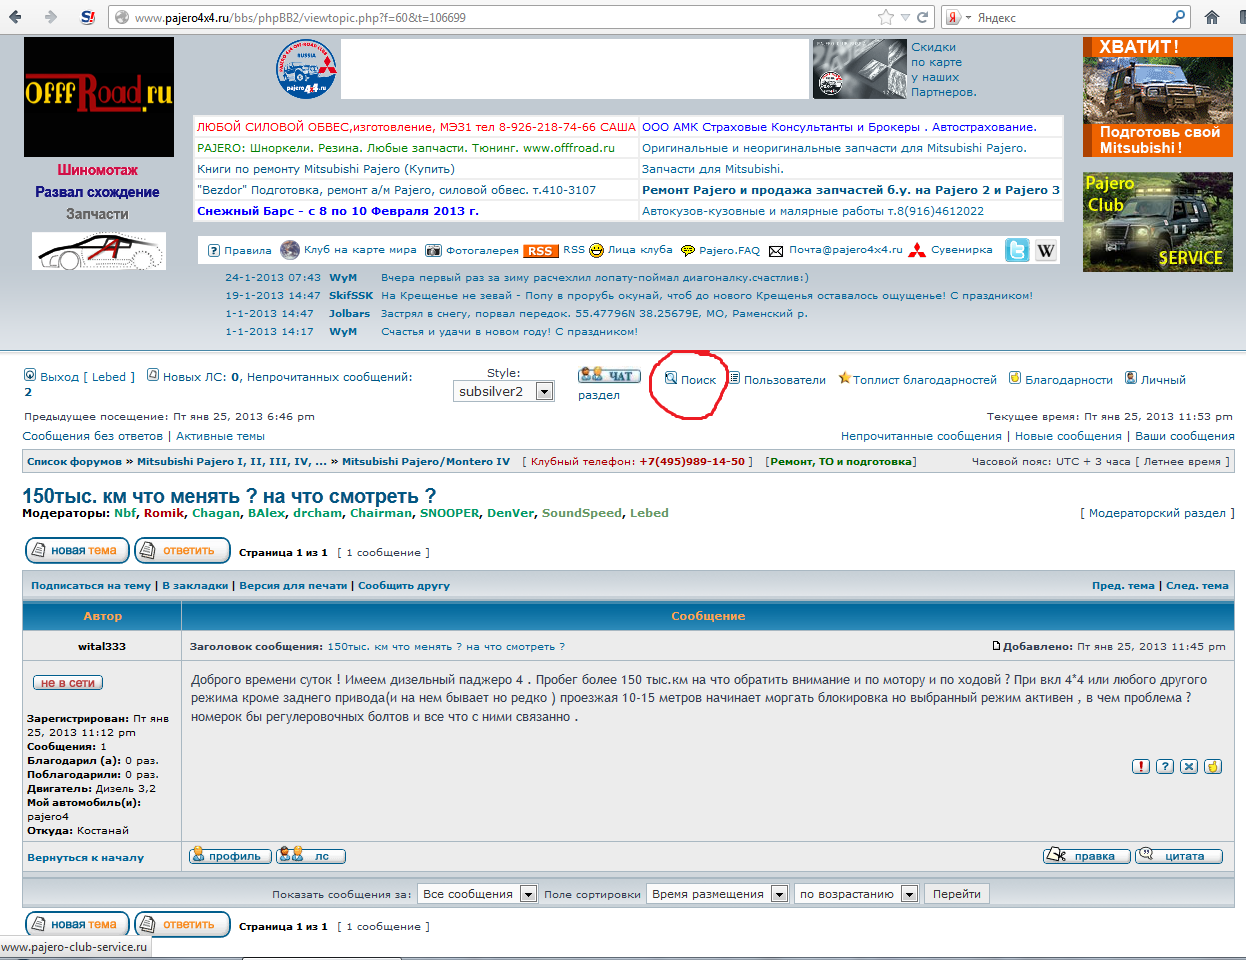The image size is (1246, 960).
Task: Click the blue question mark icon on the post
Action: click(x=1165, y=766)
